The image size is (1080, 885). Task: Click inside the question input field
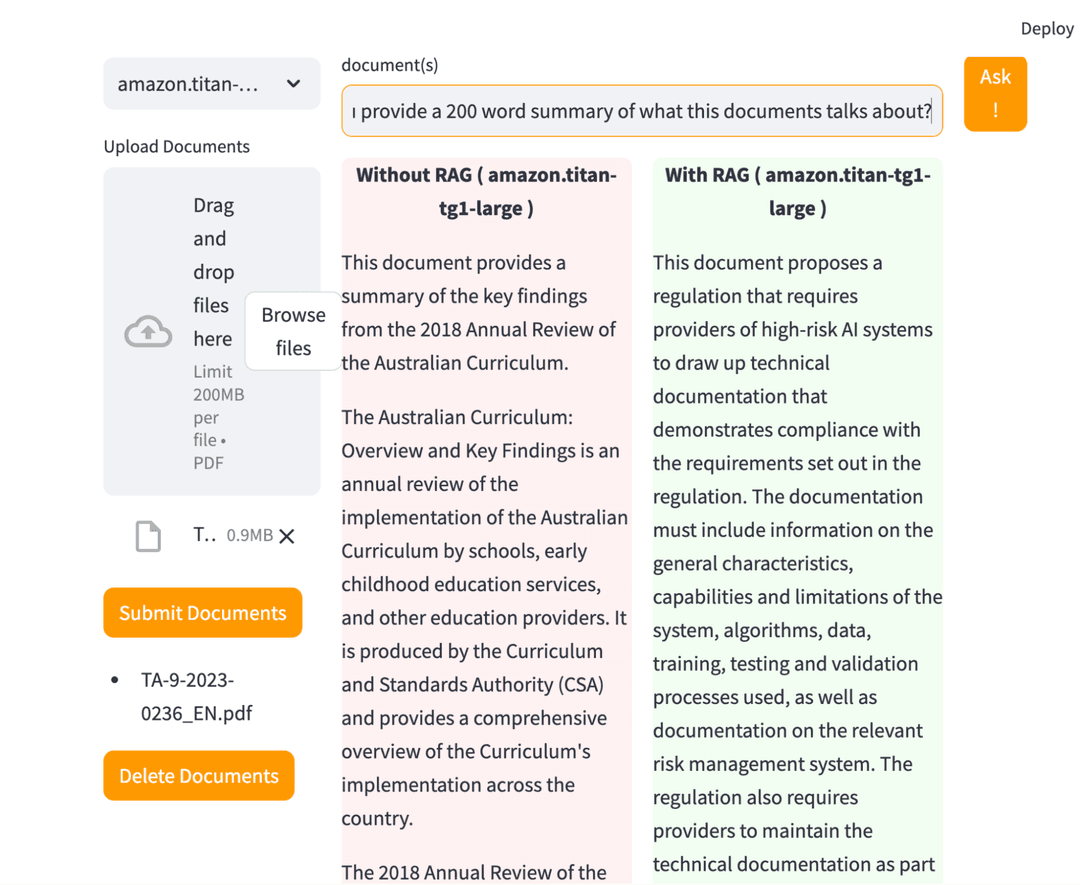[641, 111]
